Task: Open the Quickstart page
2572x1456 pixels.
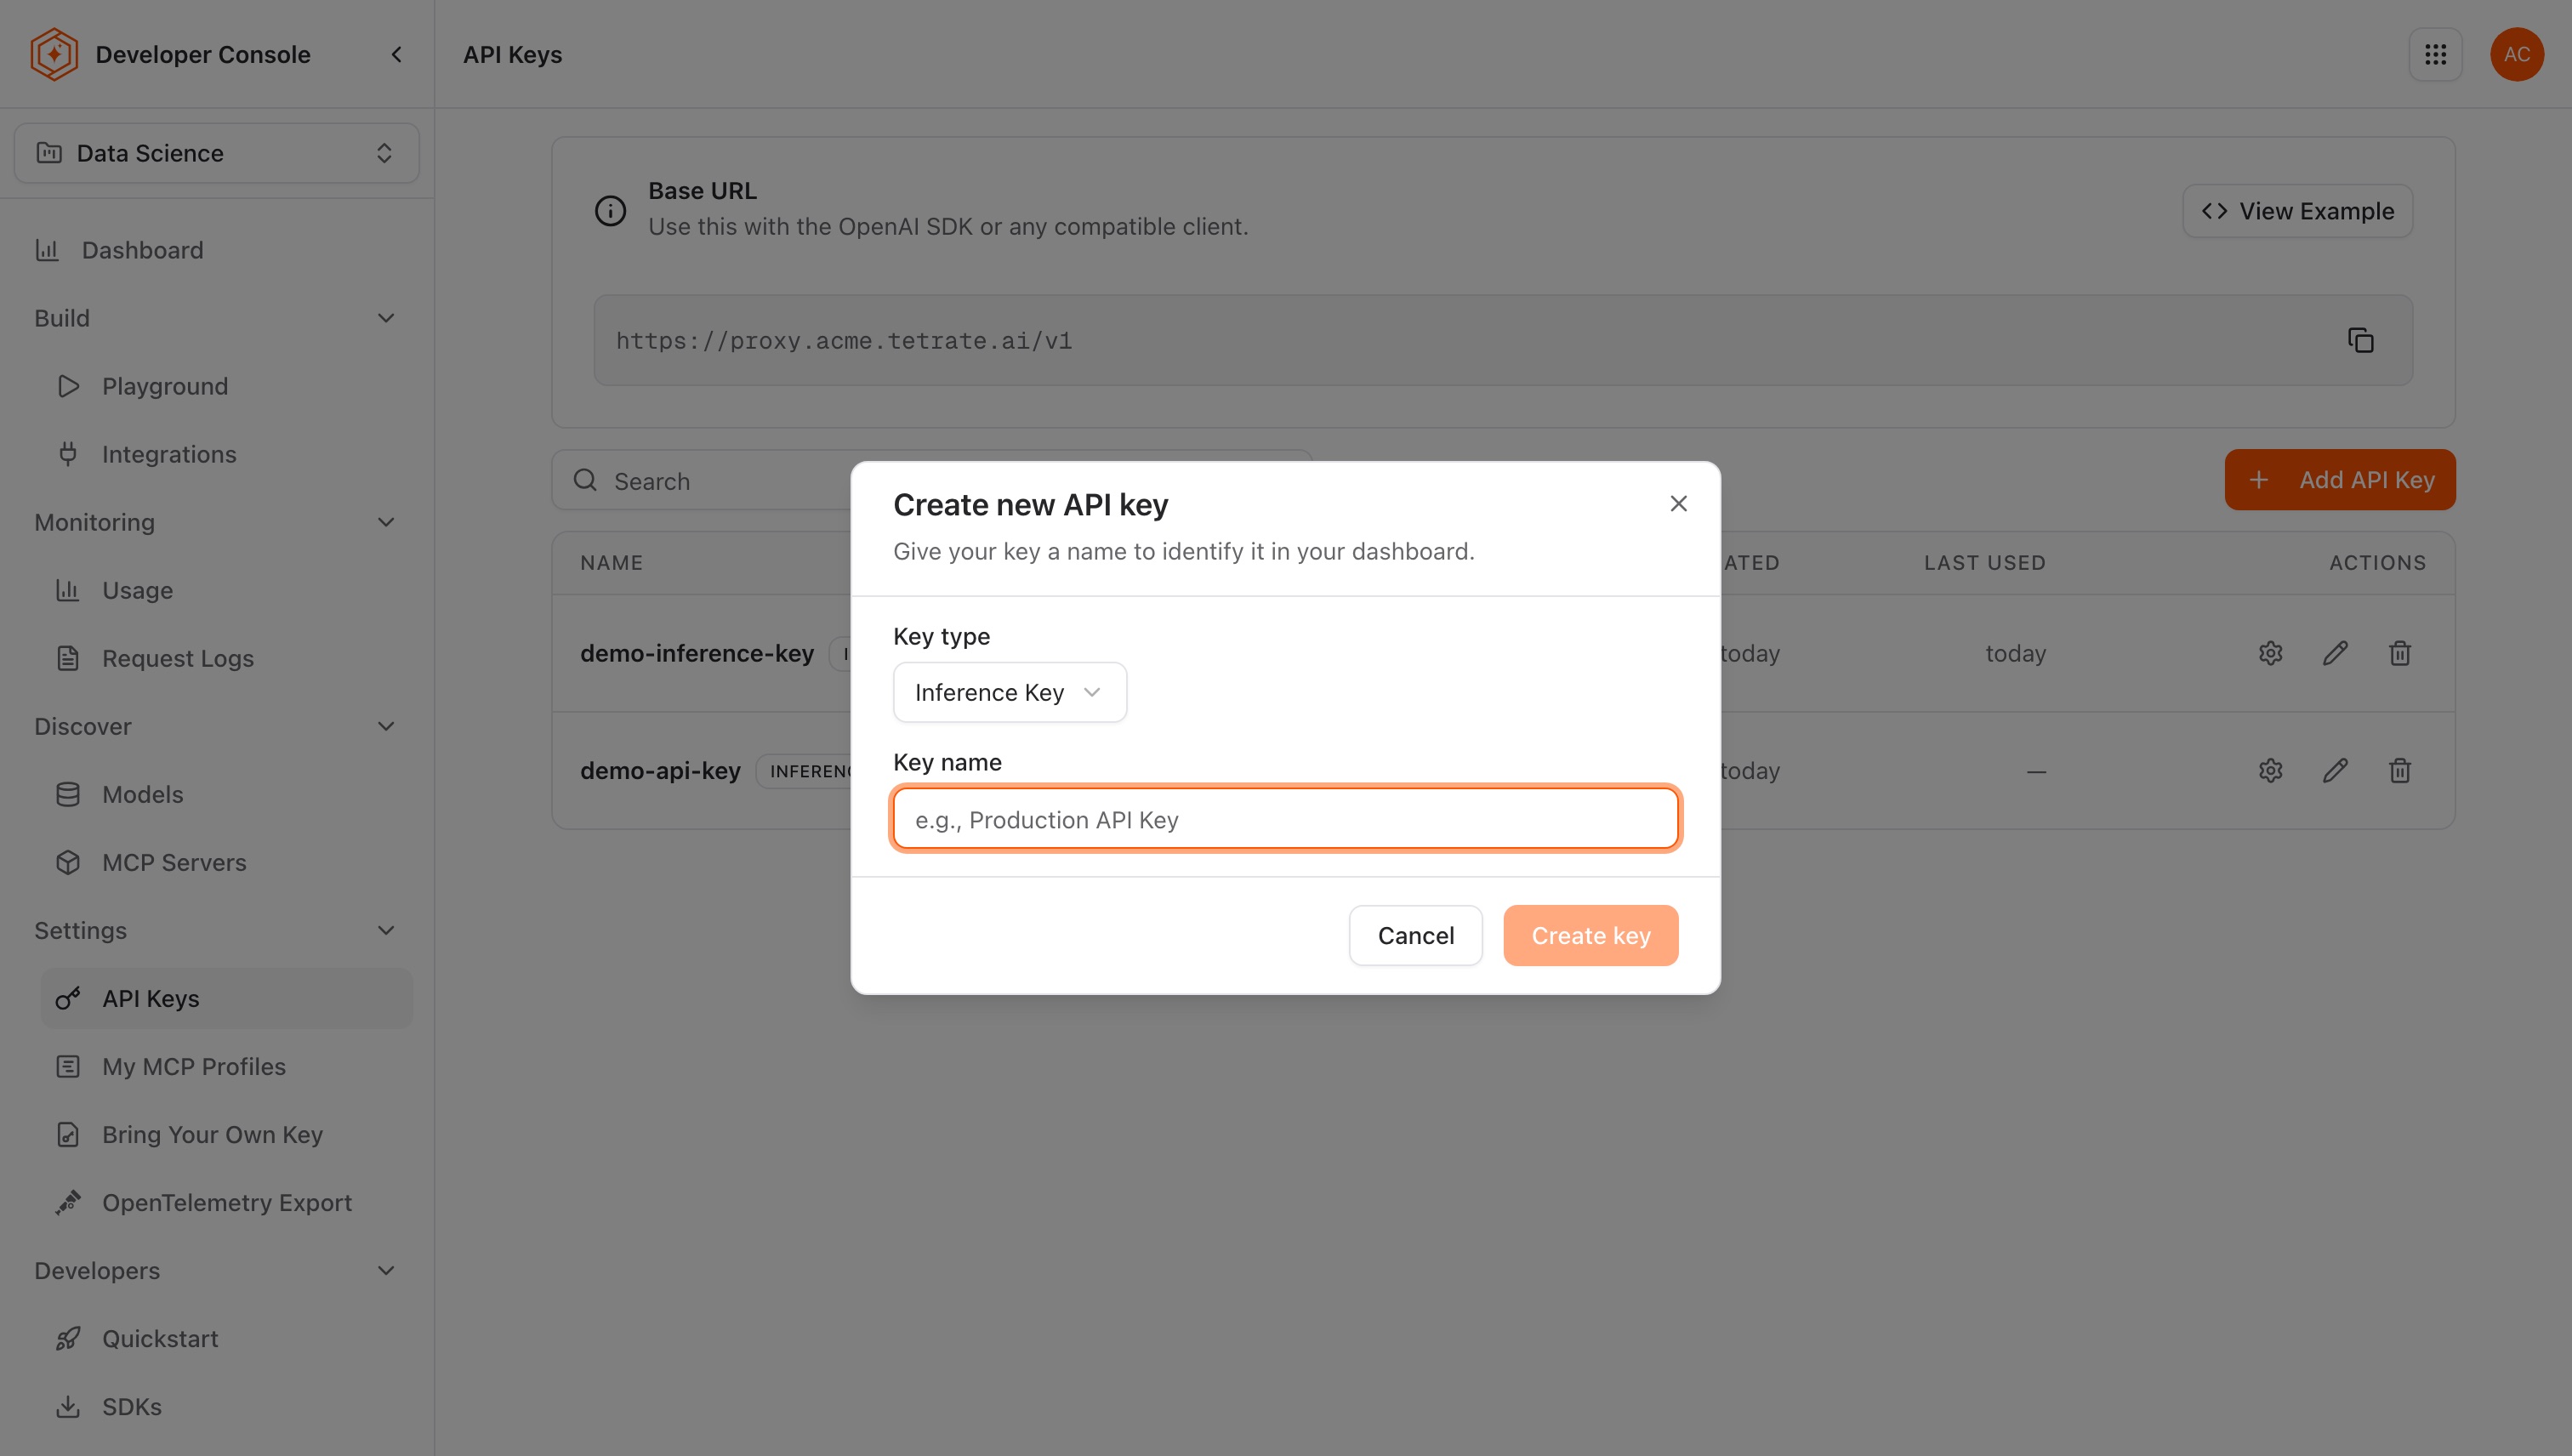Action: 226,1338
